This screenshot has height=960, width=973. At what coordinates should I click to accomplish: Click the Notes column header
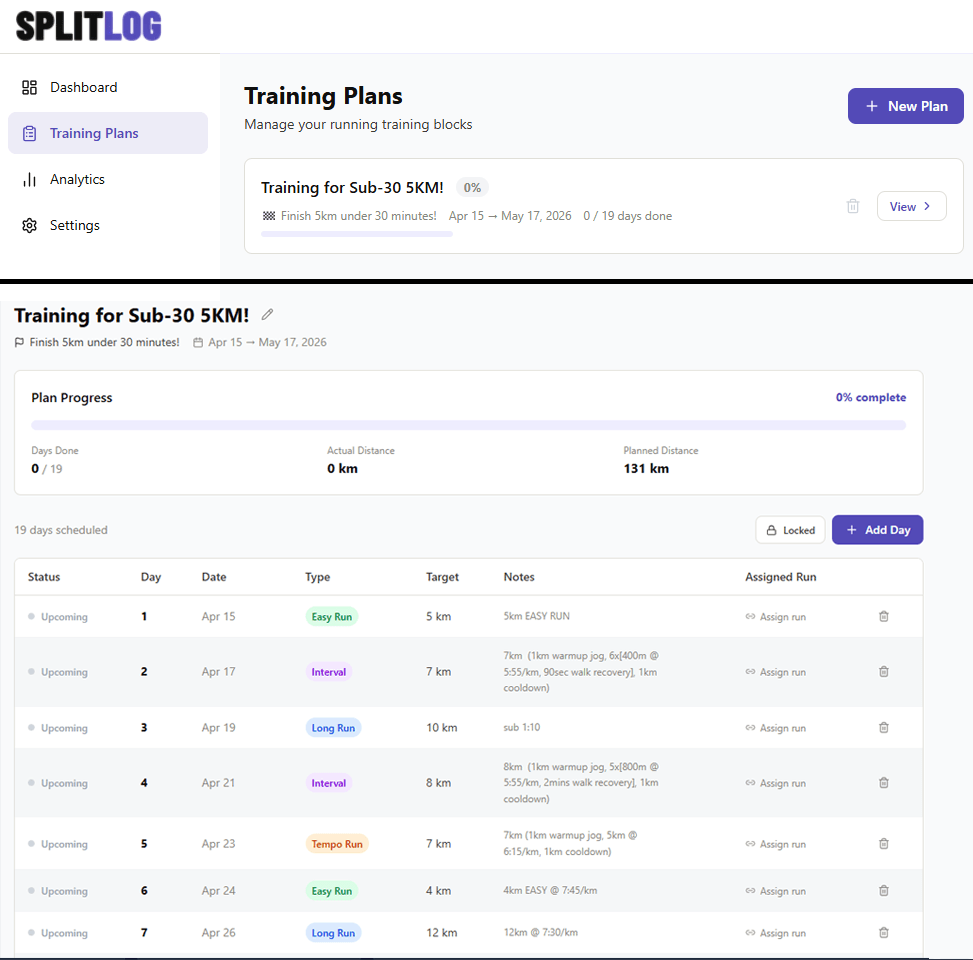pos(519,576)
